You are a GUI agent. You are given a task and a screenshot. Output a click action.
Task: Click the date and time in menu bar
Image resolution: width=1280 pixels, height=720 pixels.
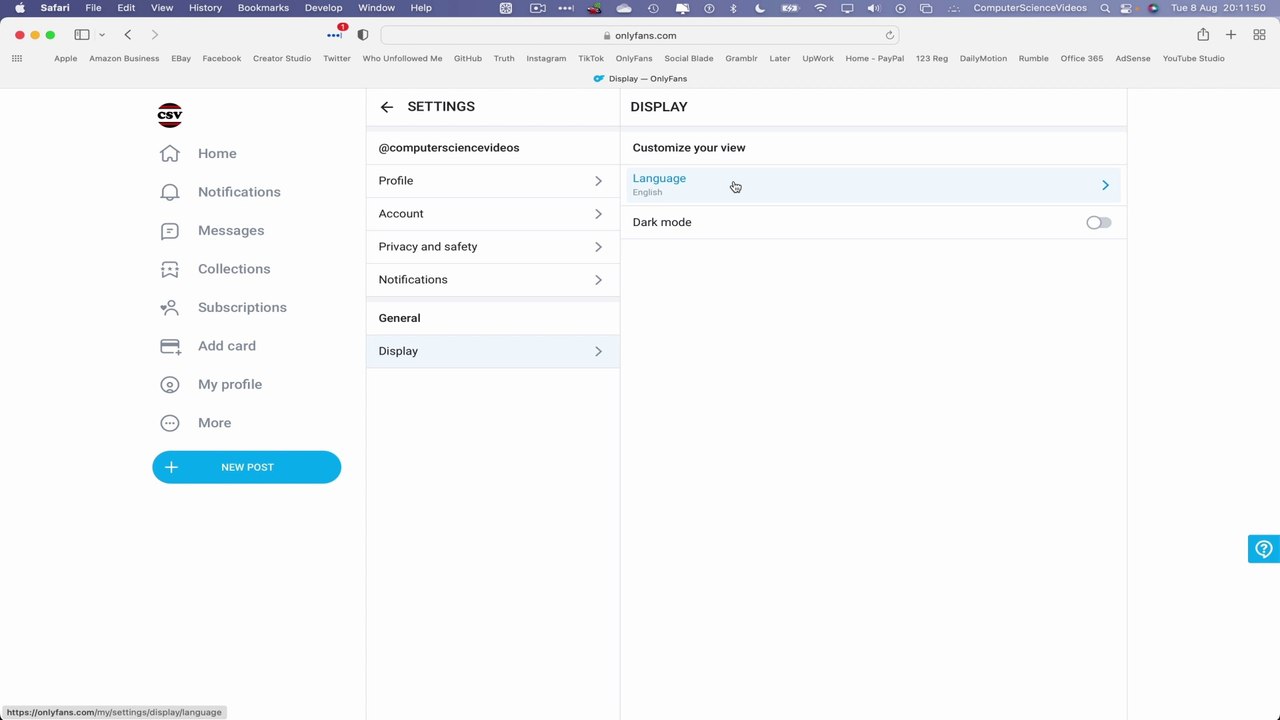click(x=1217, y=8)
